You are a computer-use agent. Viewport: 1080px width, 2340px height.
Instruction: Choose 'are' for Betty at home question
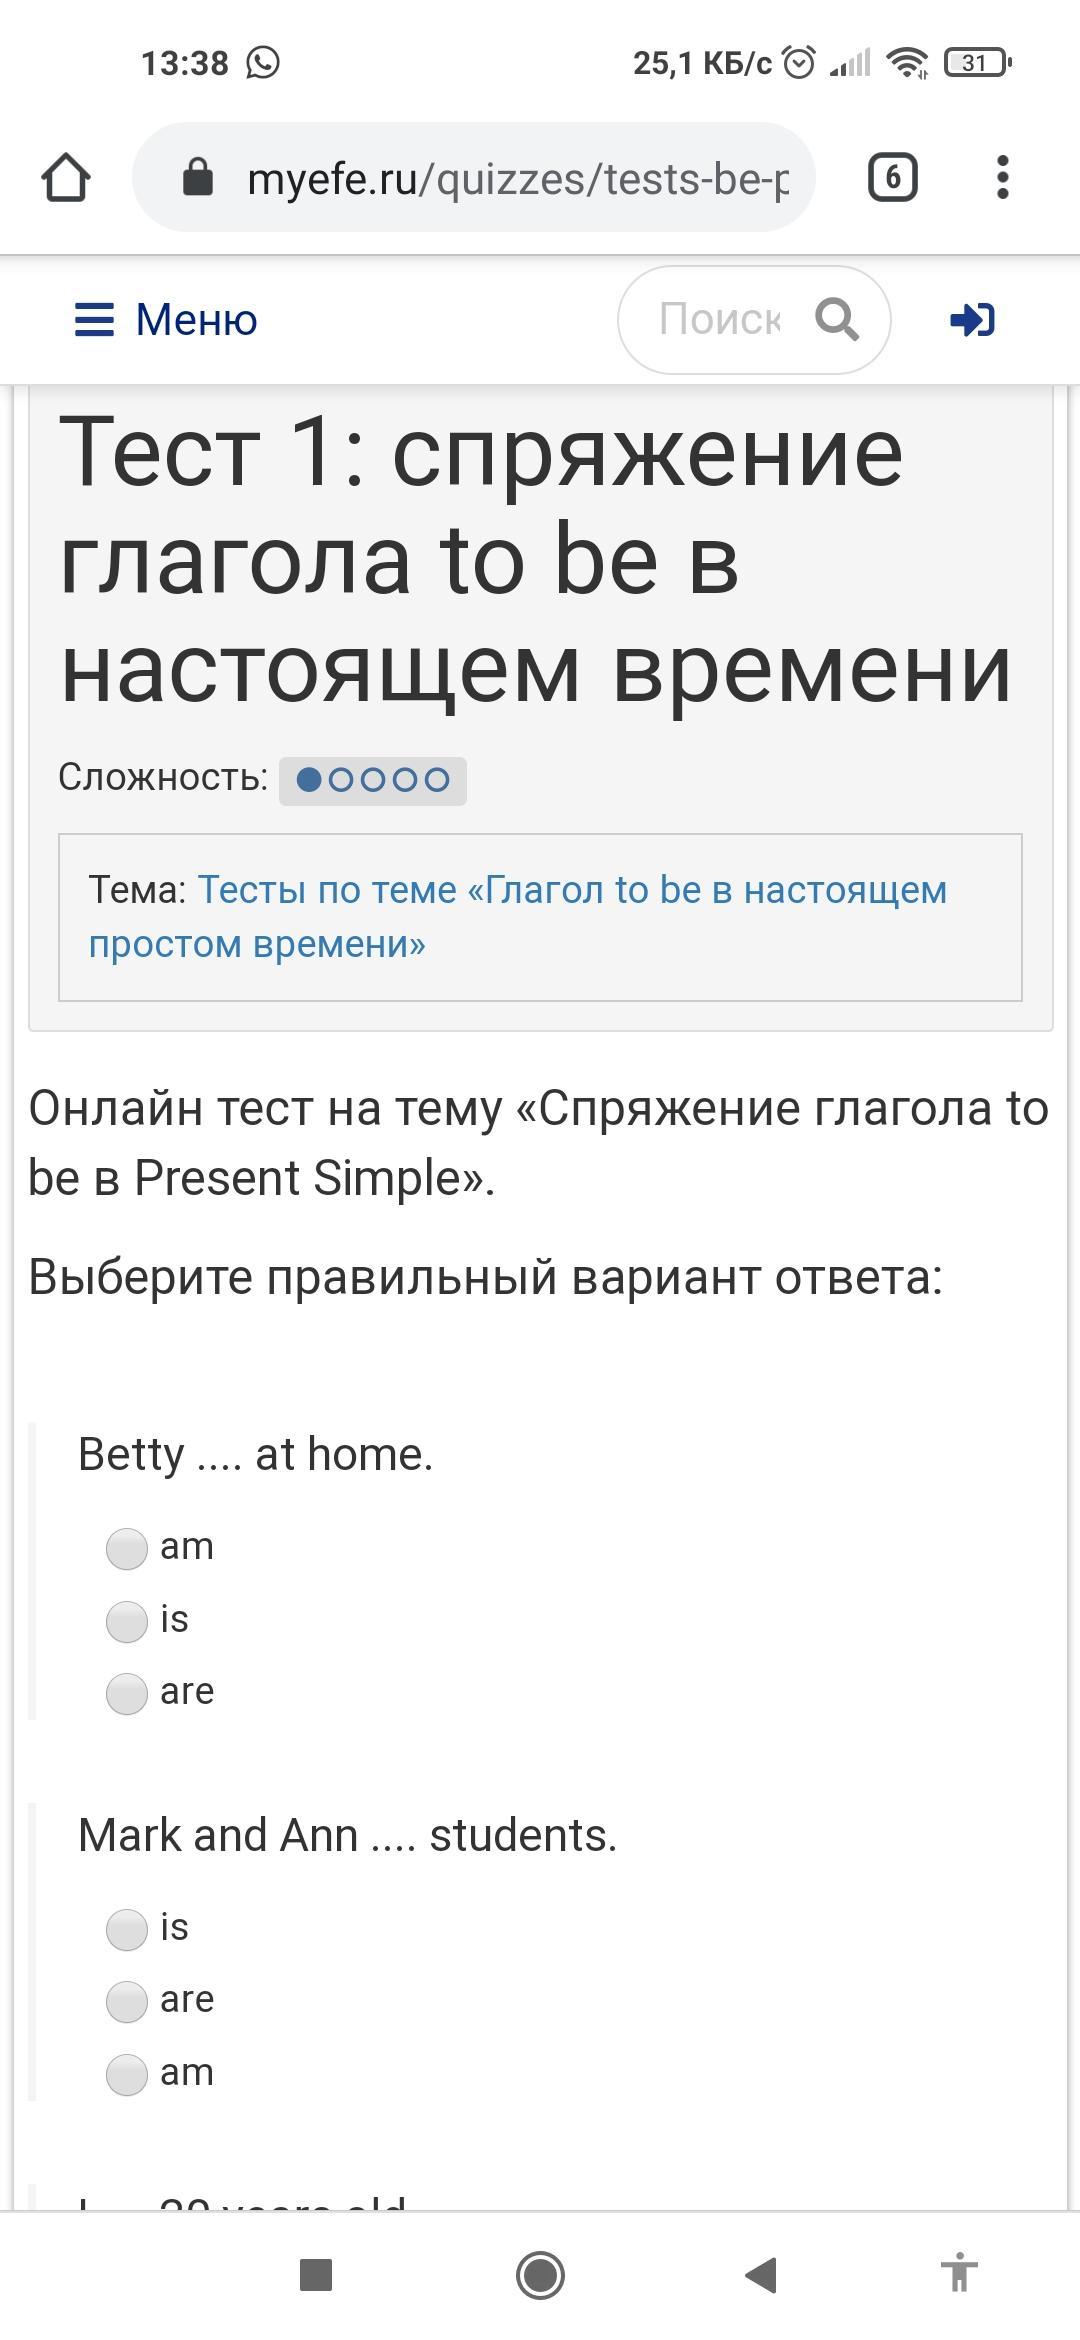coord(127,1693)
